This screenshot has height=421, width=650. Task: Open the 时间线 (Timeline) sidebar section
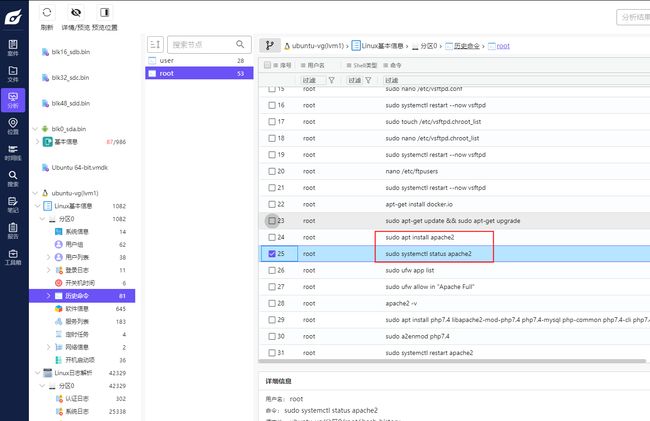(x=13, y=152)
